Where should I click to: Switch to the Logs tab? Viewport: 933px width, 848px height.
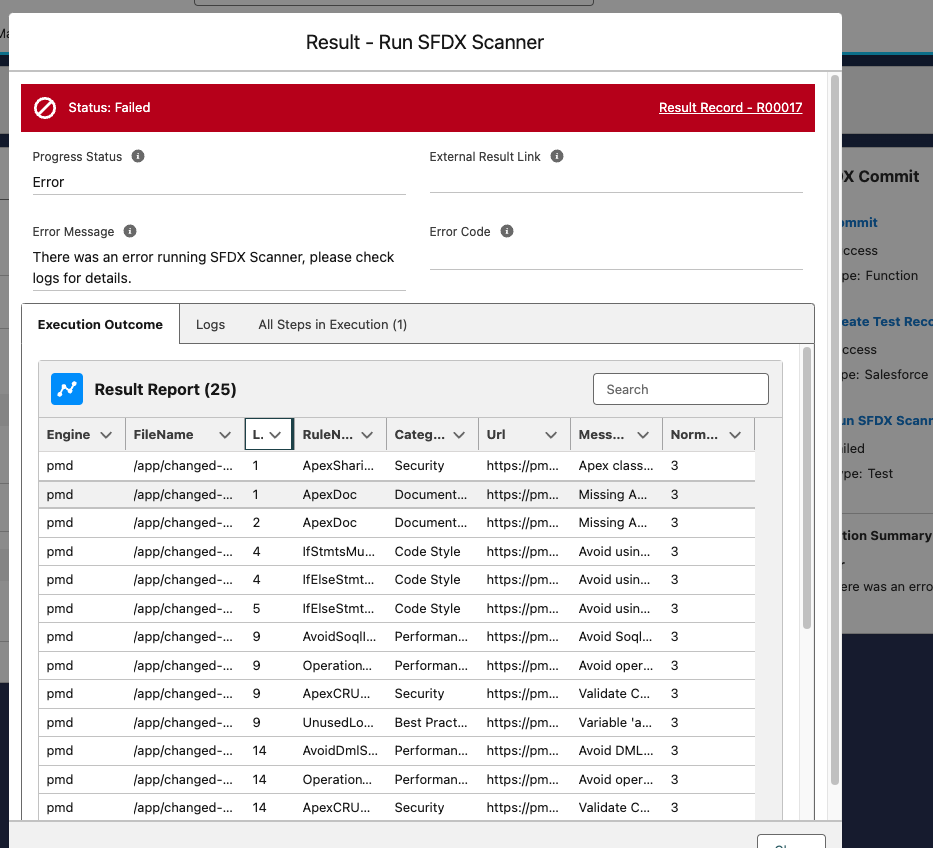(211, 324)
